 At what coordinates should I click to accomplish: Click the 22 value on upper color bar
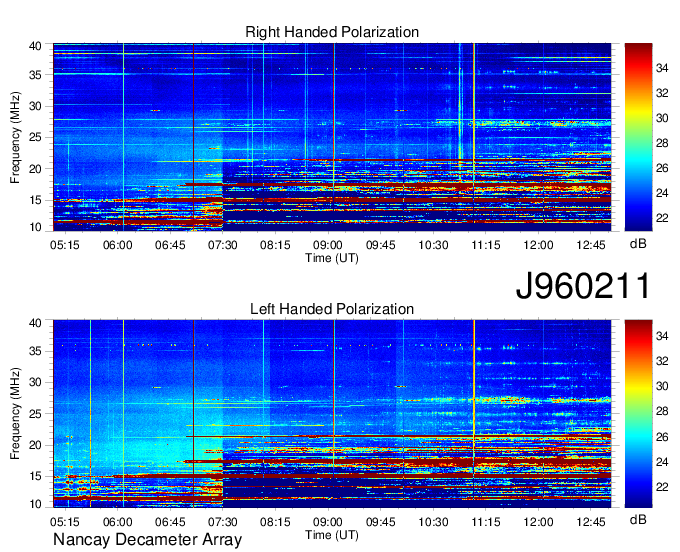662,218
